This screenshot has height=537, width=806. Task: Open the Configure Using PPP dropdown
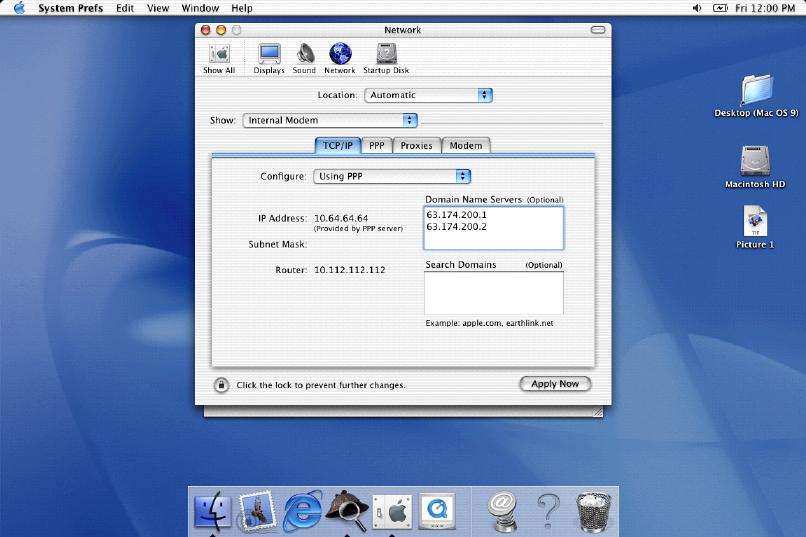coord(392,176)
